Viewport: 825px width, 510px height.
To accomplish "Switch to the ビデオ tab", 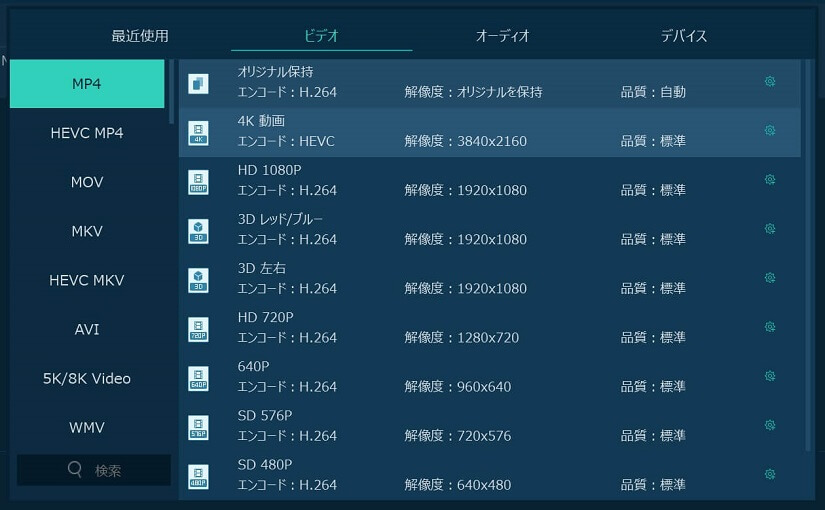I will (x=321, y=36).
